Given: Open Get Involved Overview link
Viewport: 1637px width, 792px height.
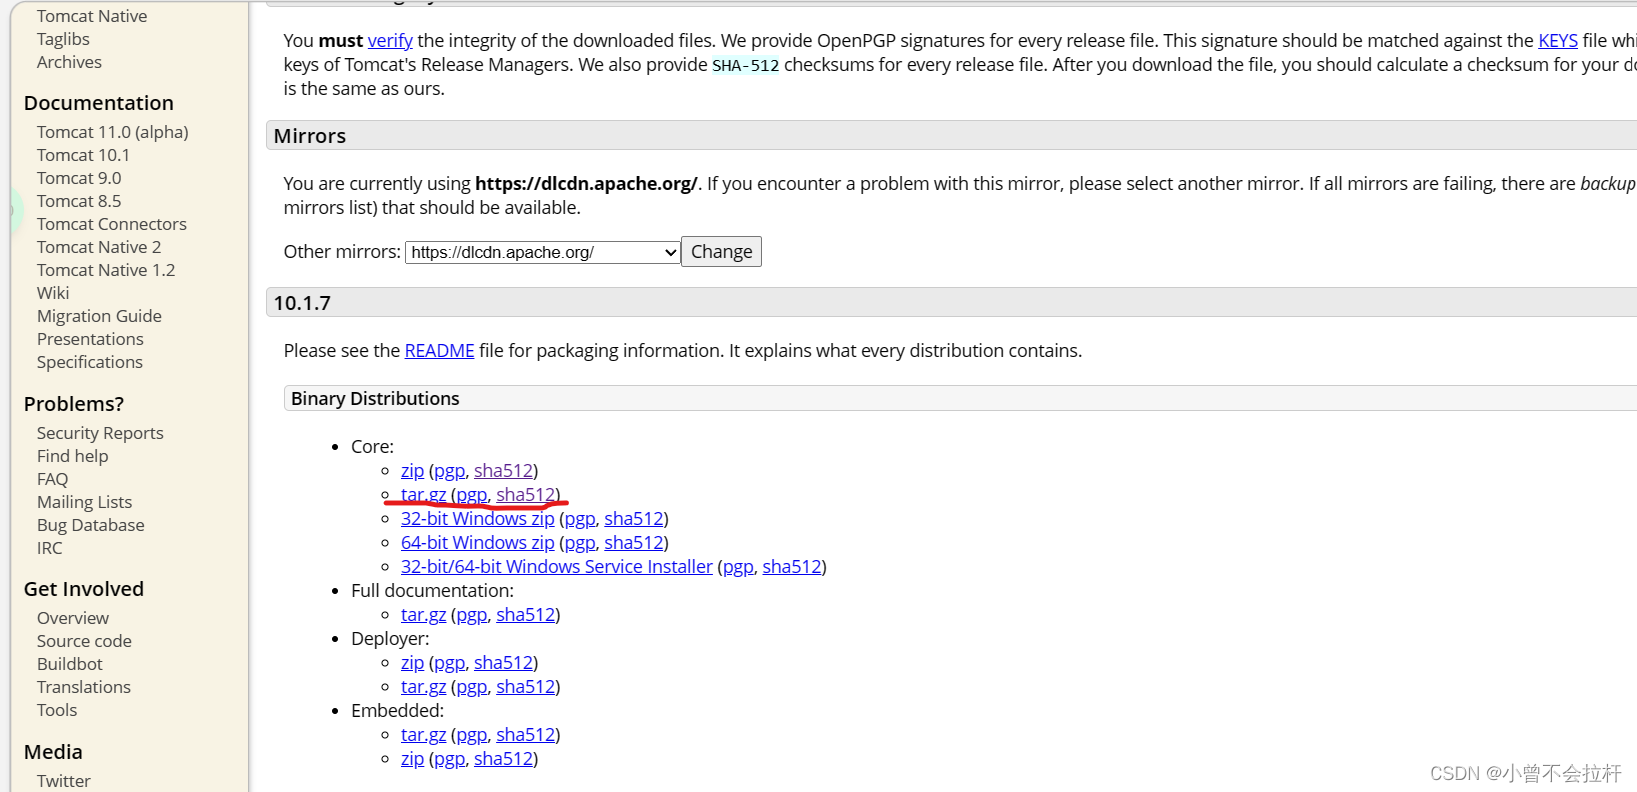Looking at the screenshot, I should coord(73,618).
